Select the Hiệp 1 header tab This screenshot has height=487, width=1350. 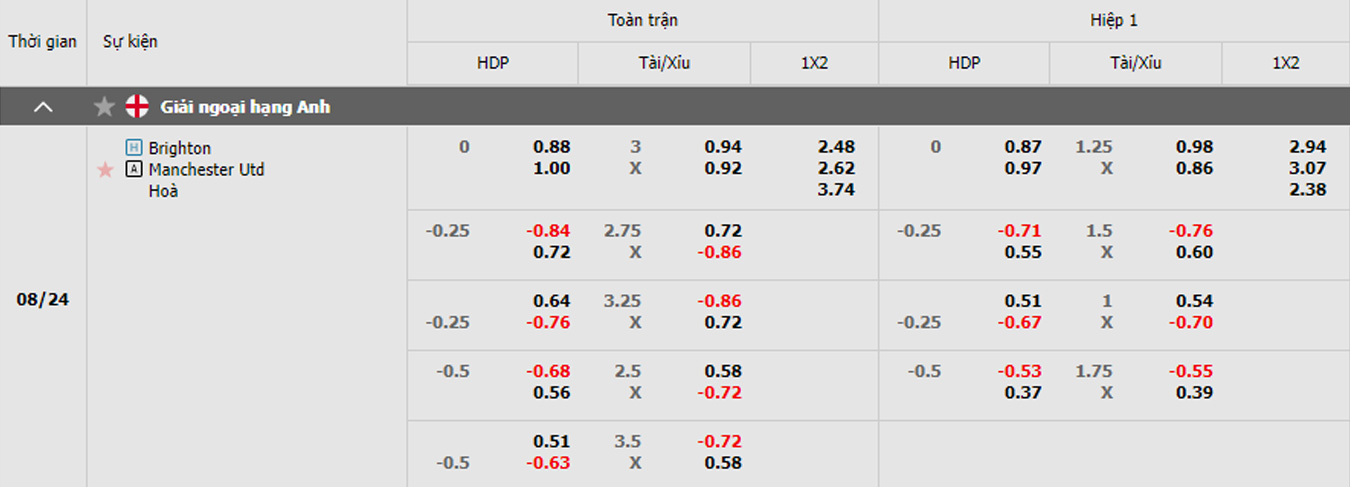[x=1114, y=20]
